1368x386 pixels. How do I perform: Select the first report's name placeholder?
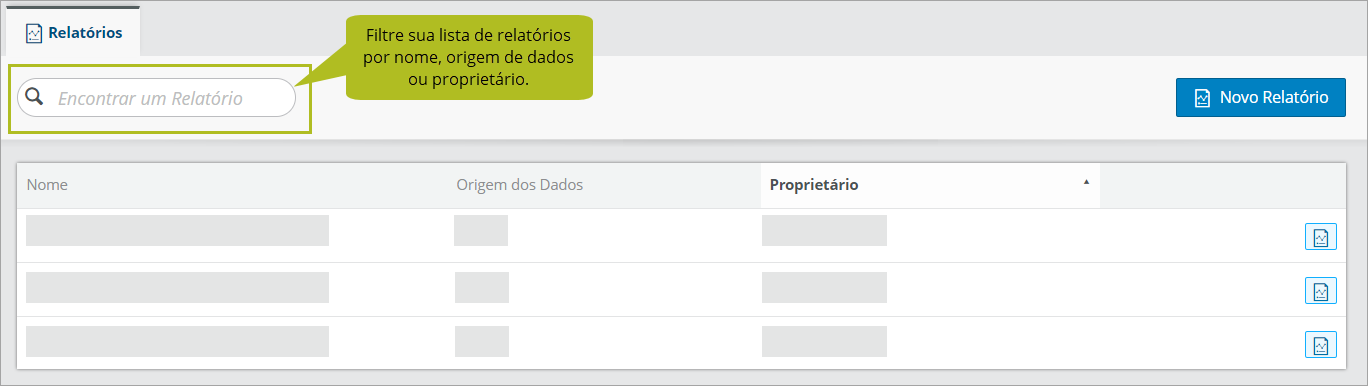tap(178, 230)
